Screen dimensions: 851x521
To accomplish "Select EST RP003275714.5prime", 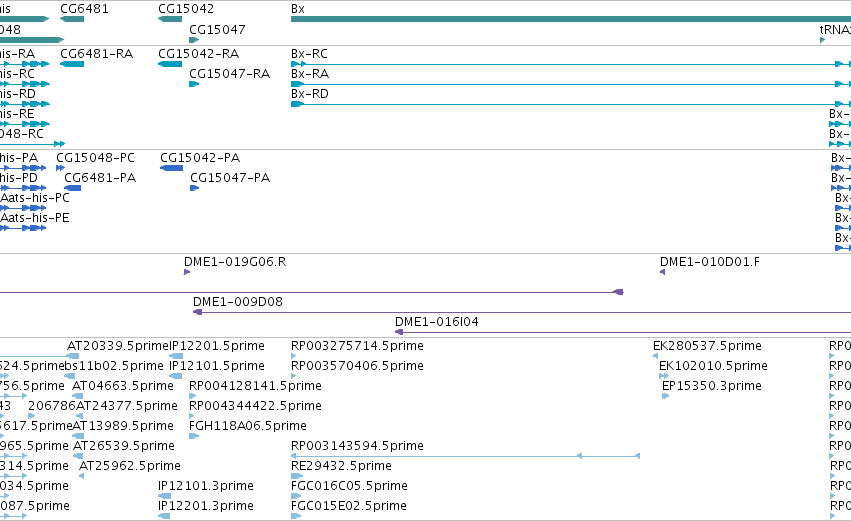I will (x=357, y=346).
